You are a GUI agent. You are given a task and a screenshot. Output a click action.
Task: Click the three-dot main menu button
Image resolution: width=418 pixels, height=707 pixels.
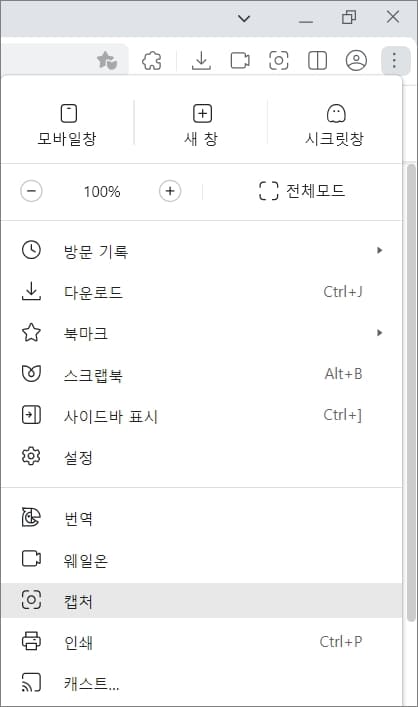pos(394,60)
